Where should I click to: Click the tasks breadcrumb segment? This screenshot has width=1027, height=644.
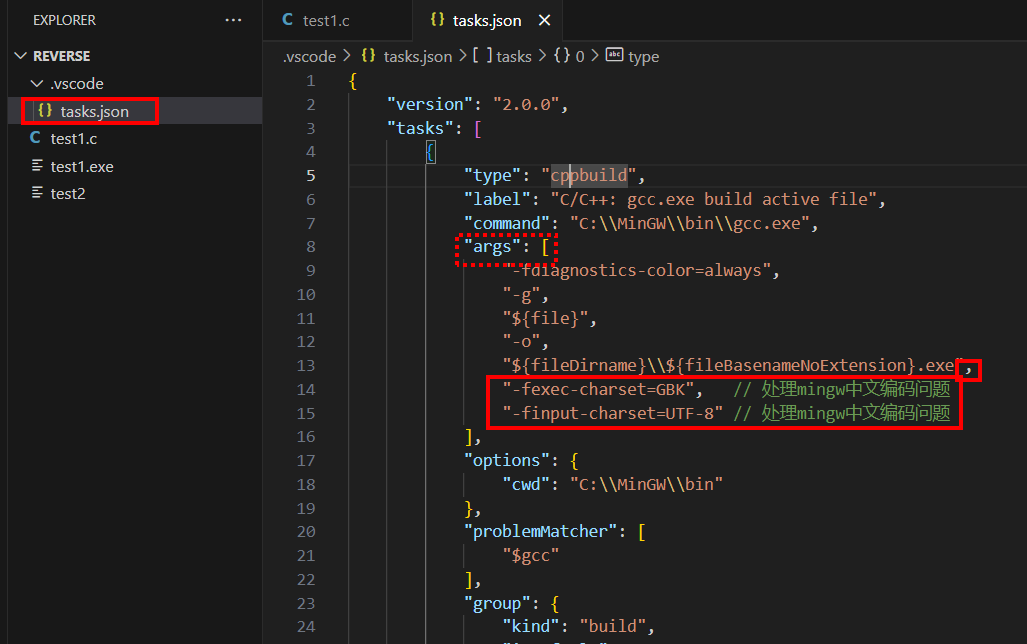tap(514, 56)
